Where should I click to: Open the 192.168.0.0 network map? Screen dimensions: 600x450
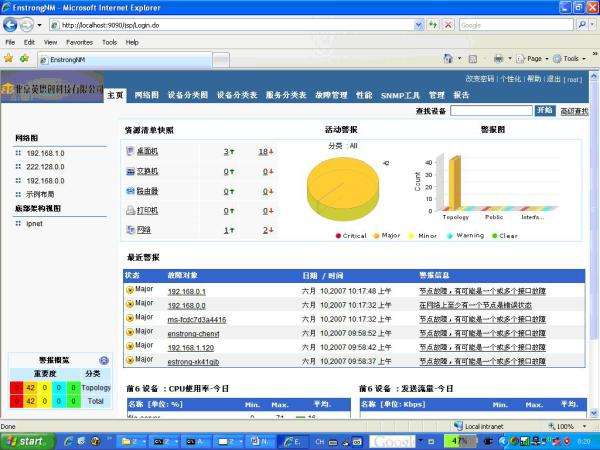[x=45, y=181]
